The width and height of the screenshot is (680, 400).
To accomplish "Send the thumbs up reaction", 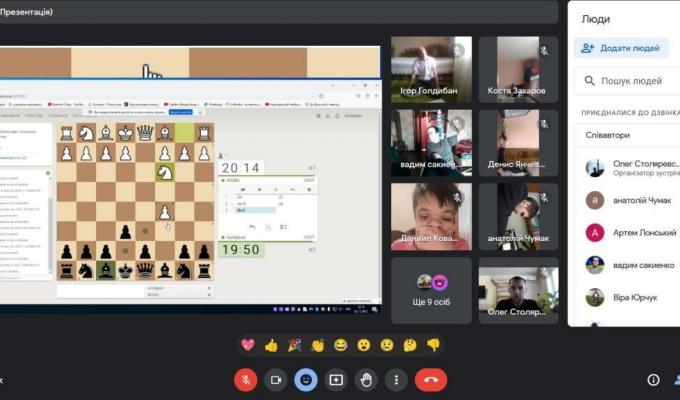I will click(x=271, y=345).
